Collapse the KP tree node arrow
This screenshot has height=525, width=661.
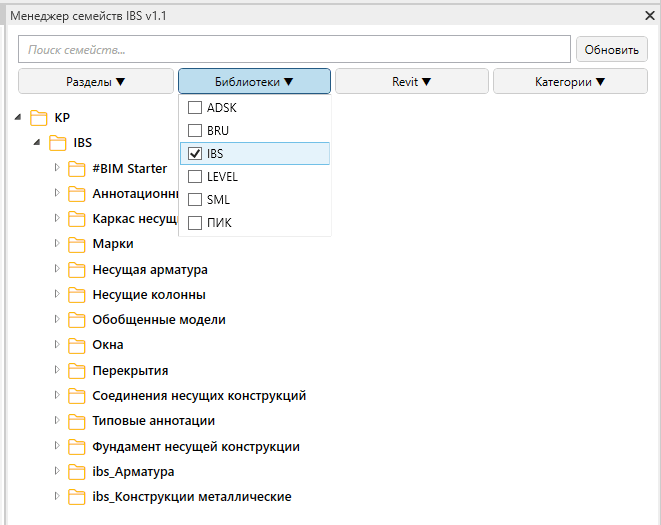click(18, 117)
